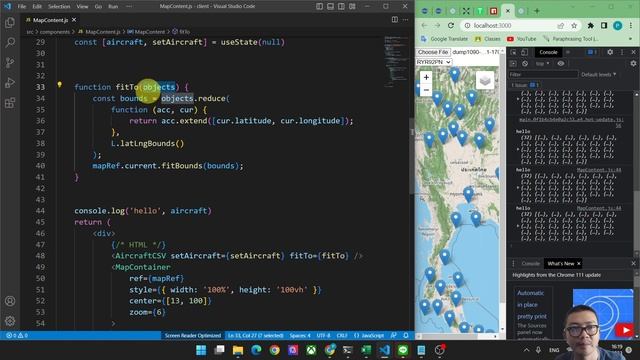Open Source Control view in activity bar
This screenshot has height=360, width=640.
pos(10,62)
